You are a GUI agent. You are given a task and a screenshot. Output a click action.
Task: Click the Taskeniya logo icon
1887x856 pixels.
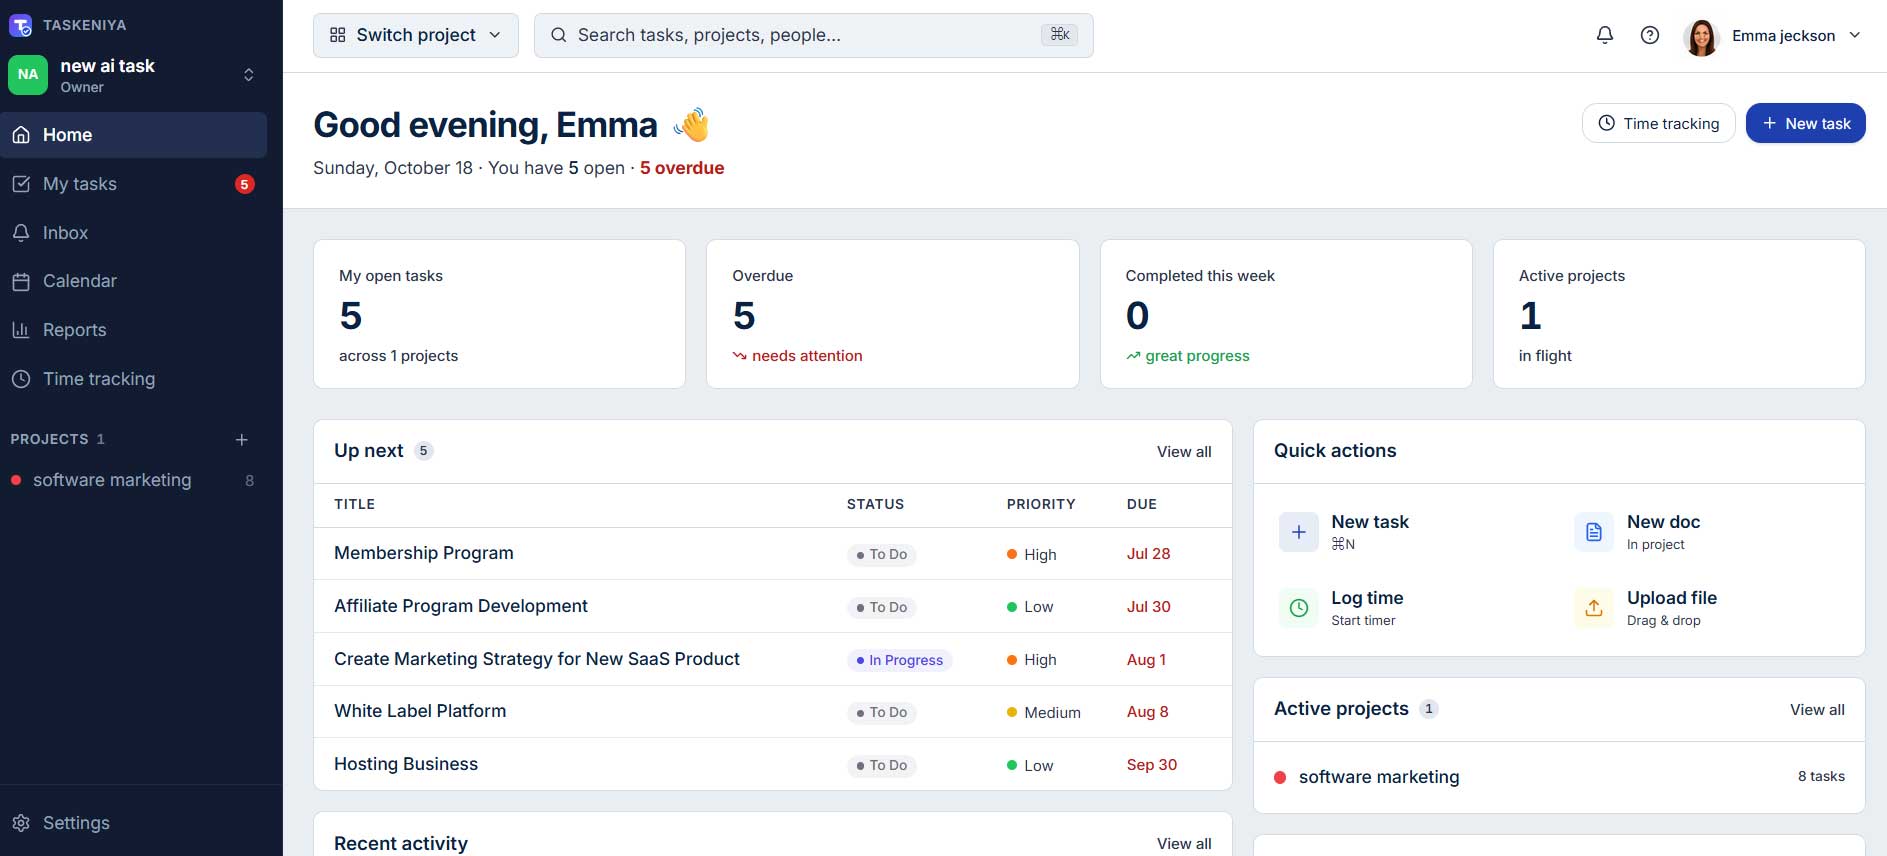tap(20, 25)
